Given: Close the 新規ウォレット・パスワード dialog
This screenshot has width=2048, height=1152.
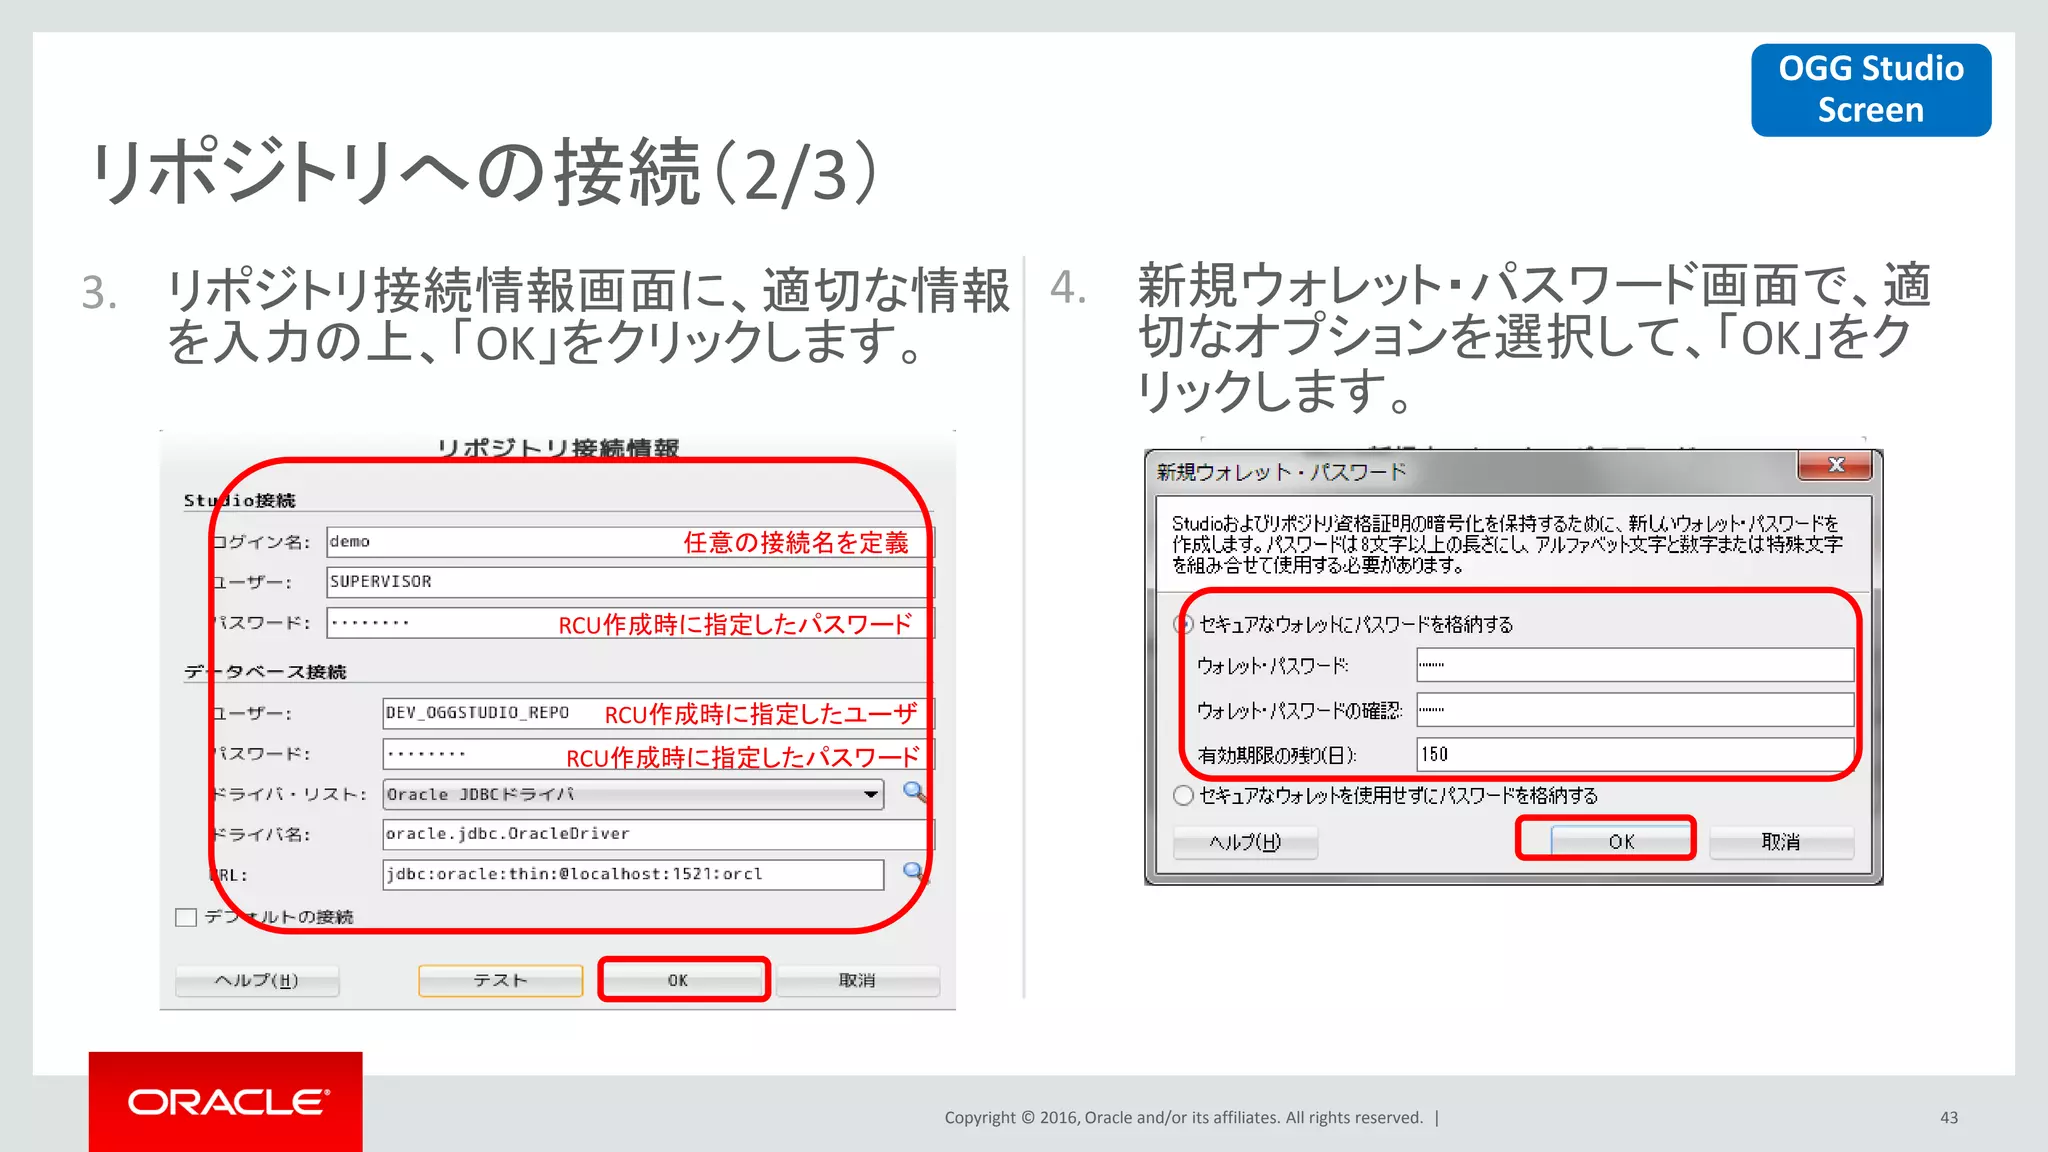Looking at the screenshot, I should pyautogui.click(x=1835, y=465).
